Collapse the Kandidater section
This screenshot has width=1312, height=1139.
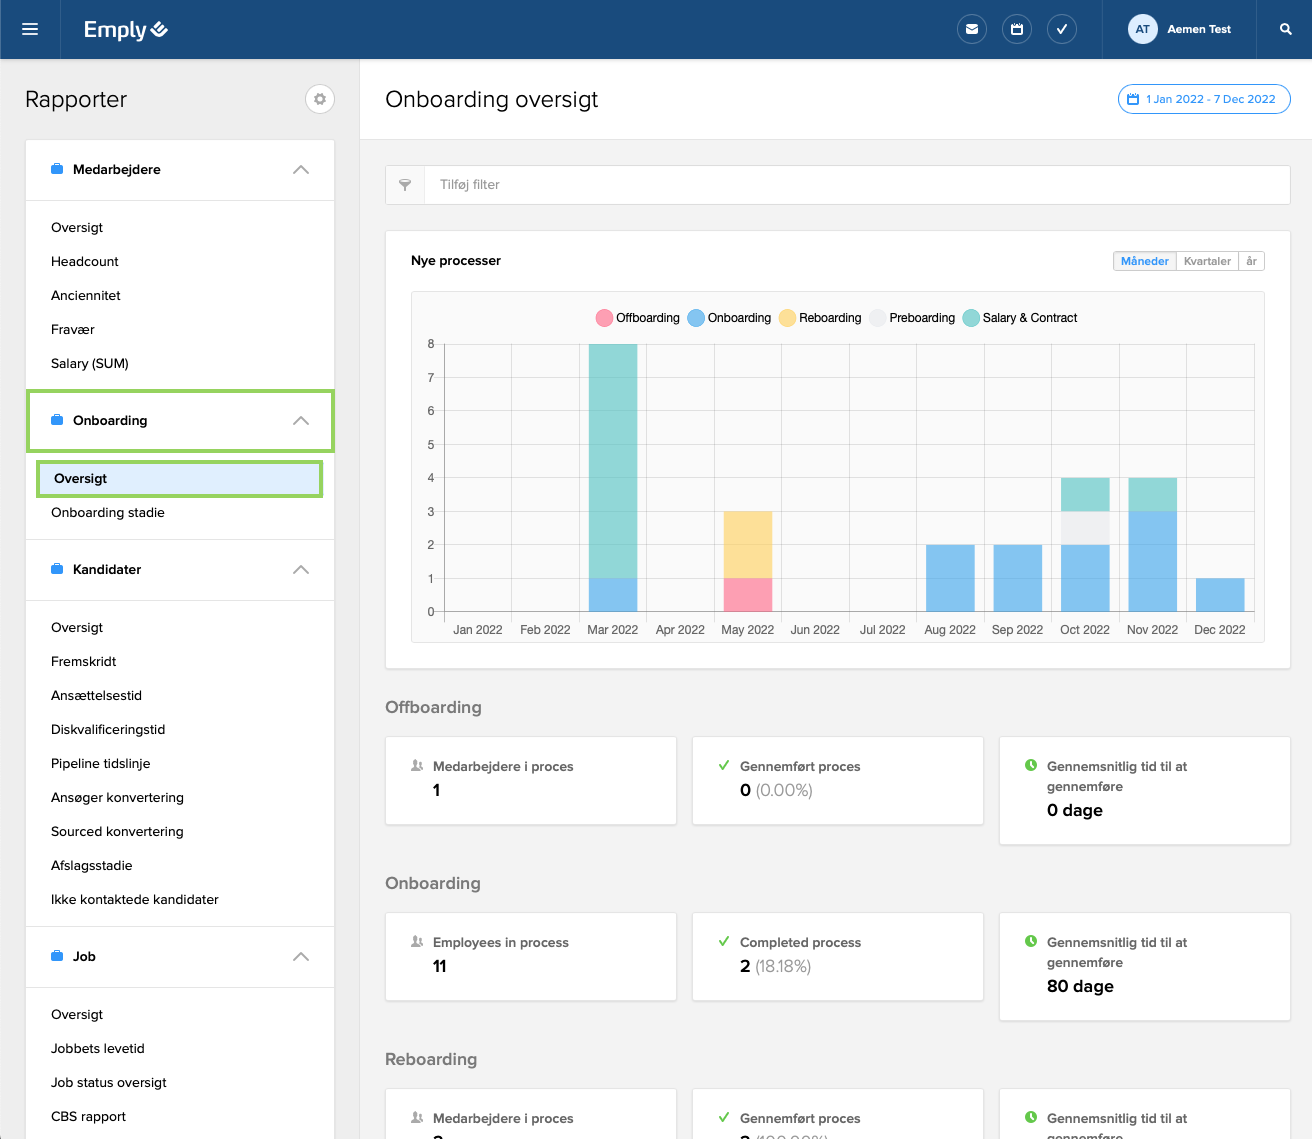point(300,570)
